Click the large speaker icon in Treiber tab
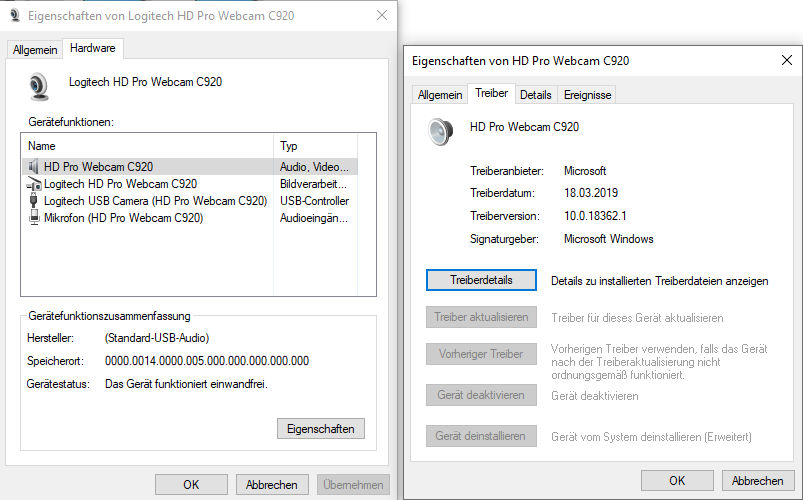This screenshot has width=803, height=500. coord(441,132)
